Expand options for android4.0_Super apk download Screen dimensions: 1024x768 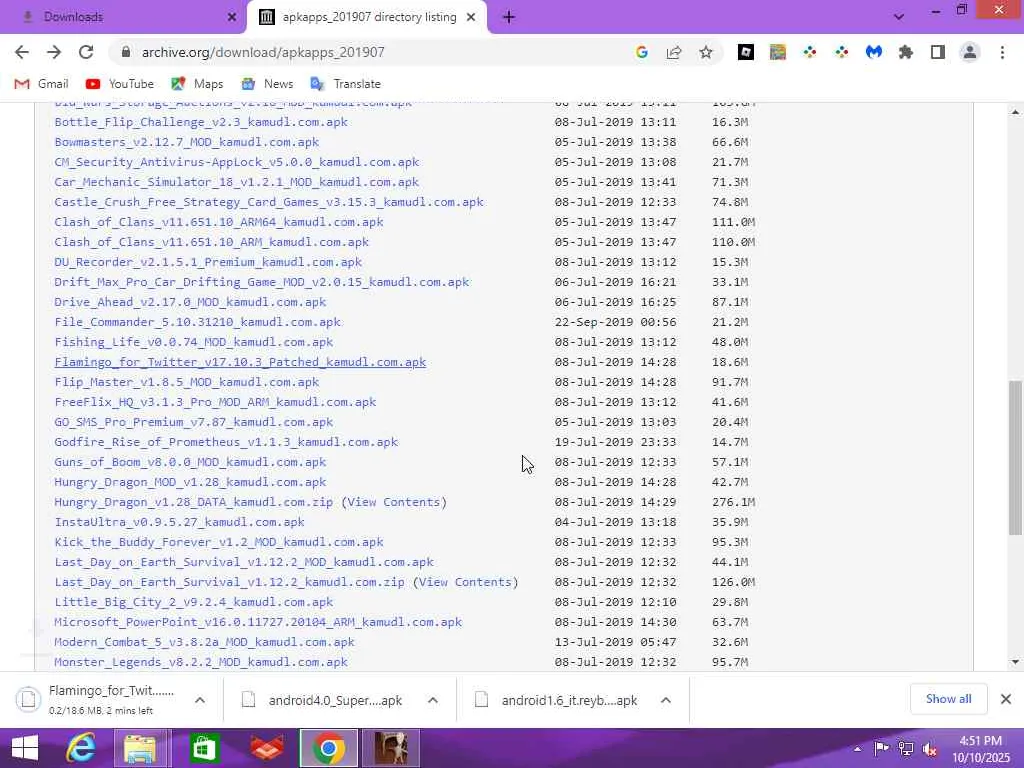(x=433, y=700)
